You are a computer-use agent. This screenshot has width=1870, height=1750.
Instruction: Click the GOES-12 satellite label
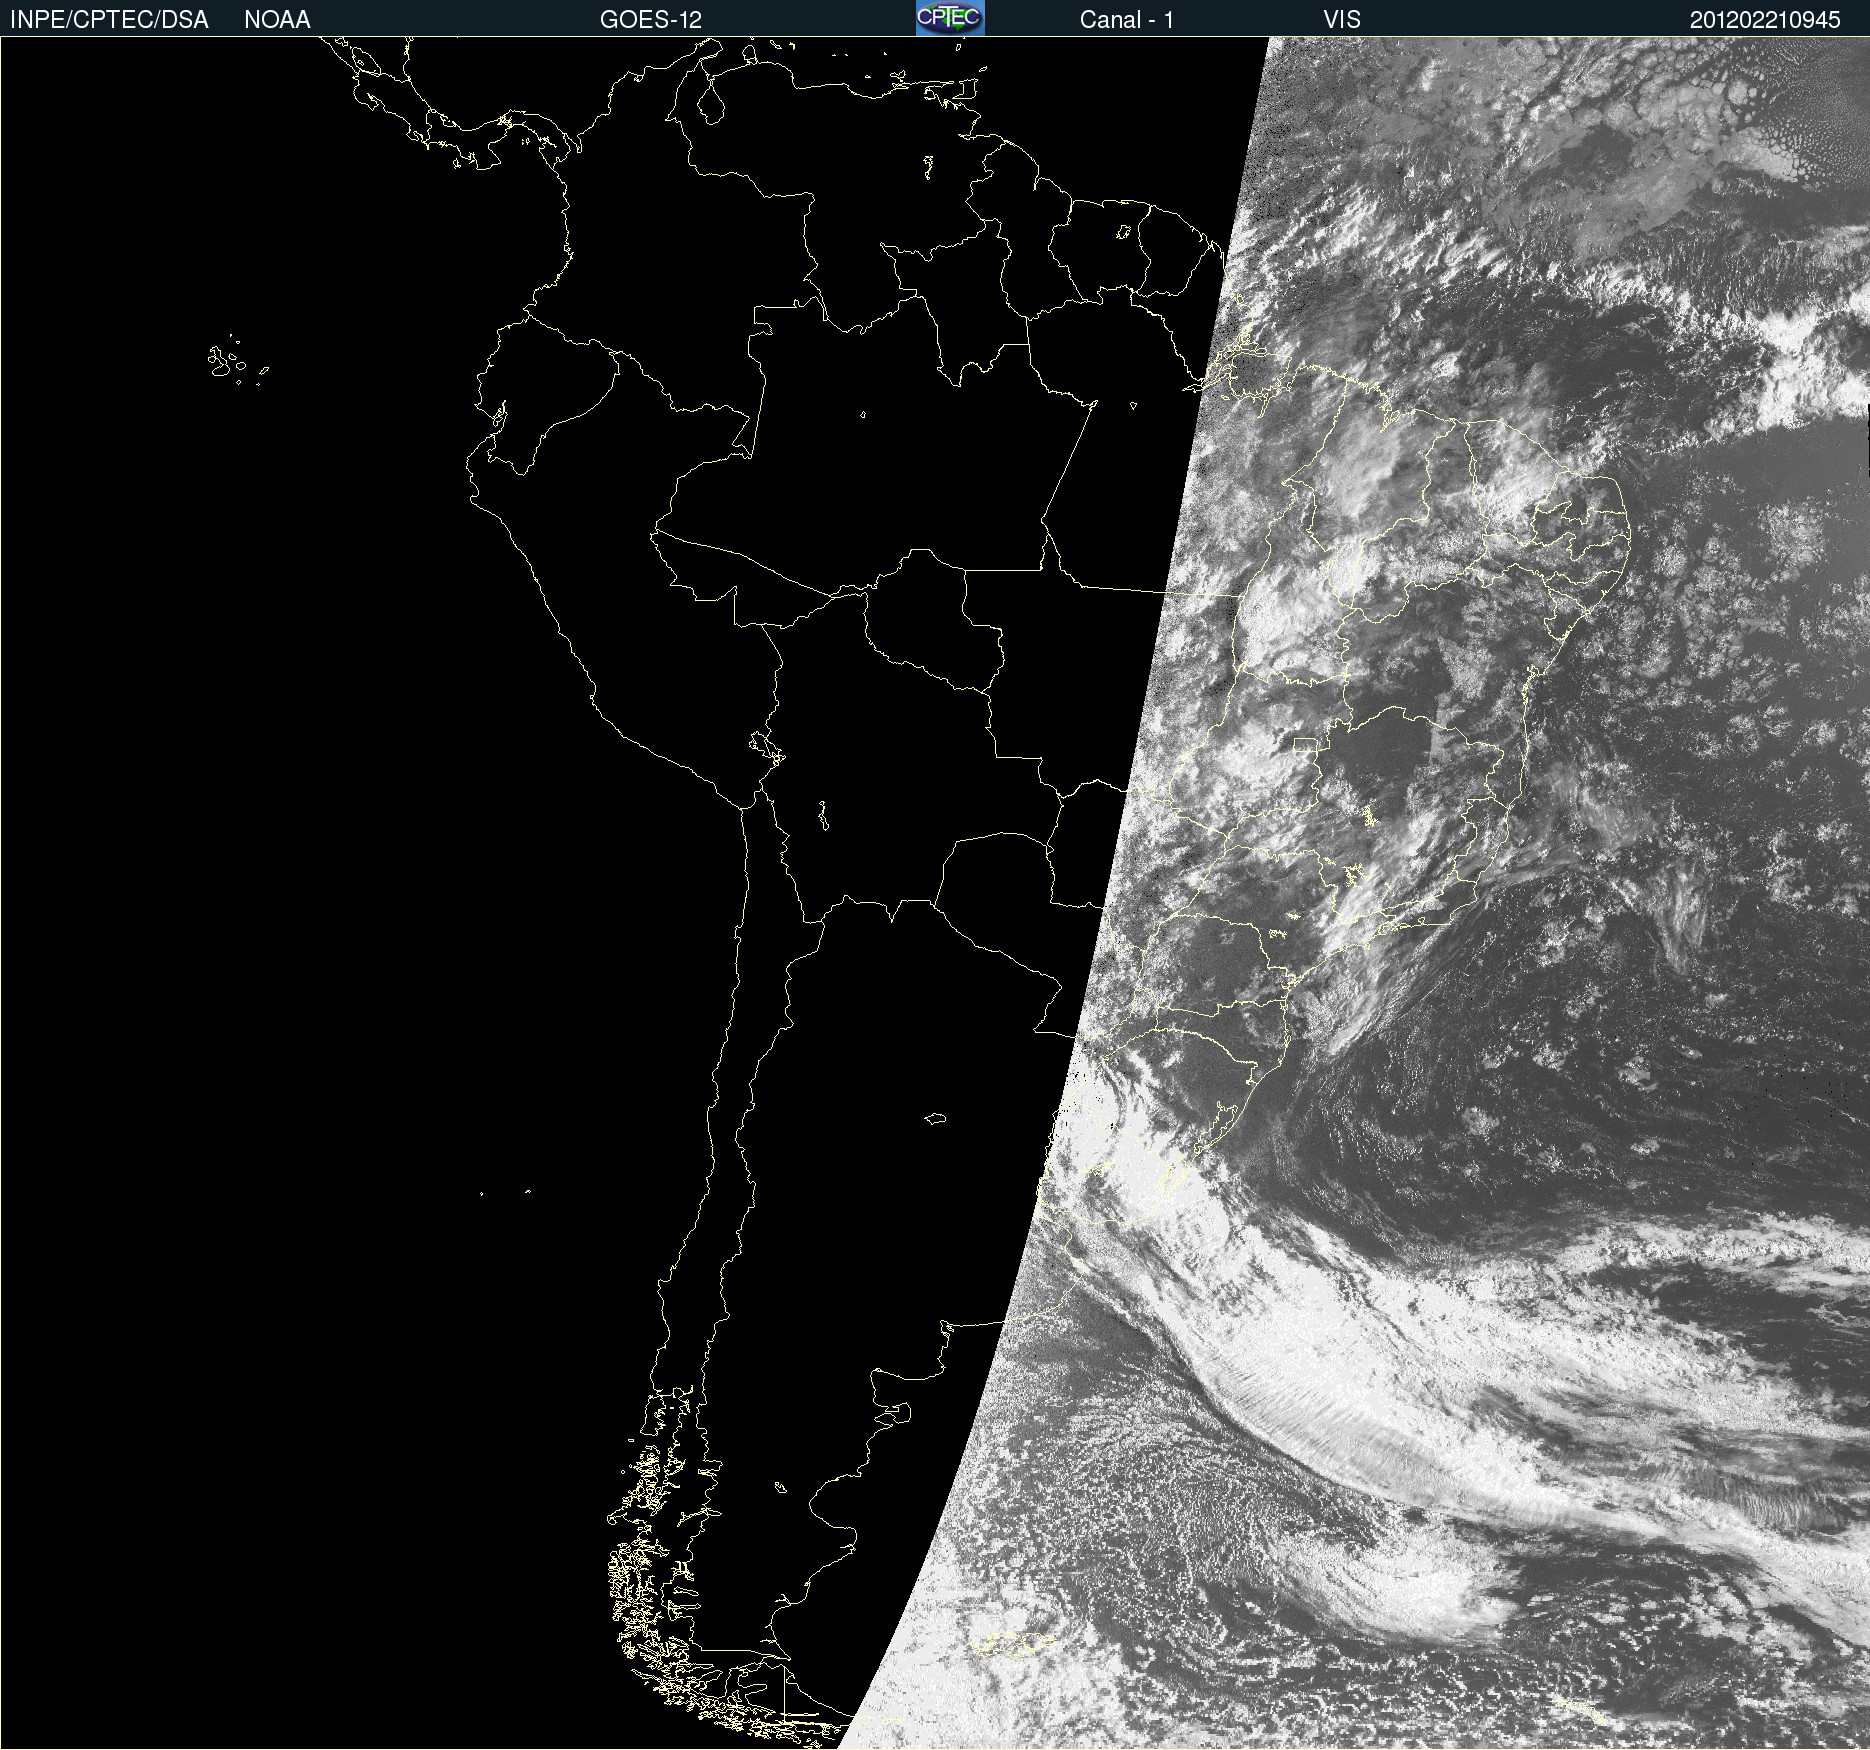(x=651, y=20)
